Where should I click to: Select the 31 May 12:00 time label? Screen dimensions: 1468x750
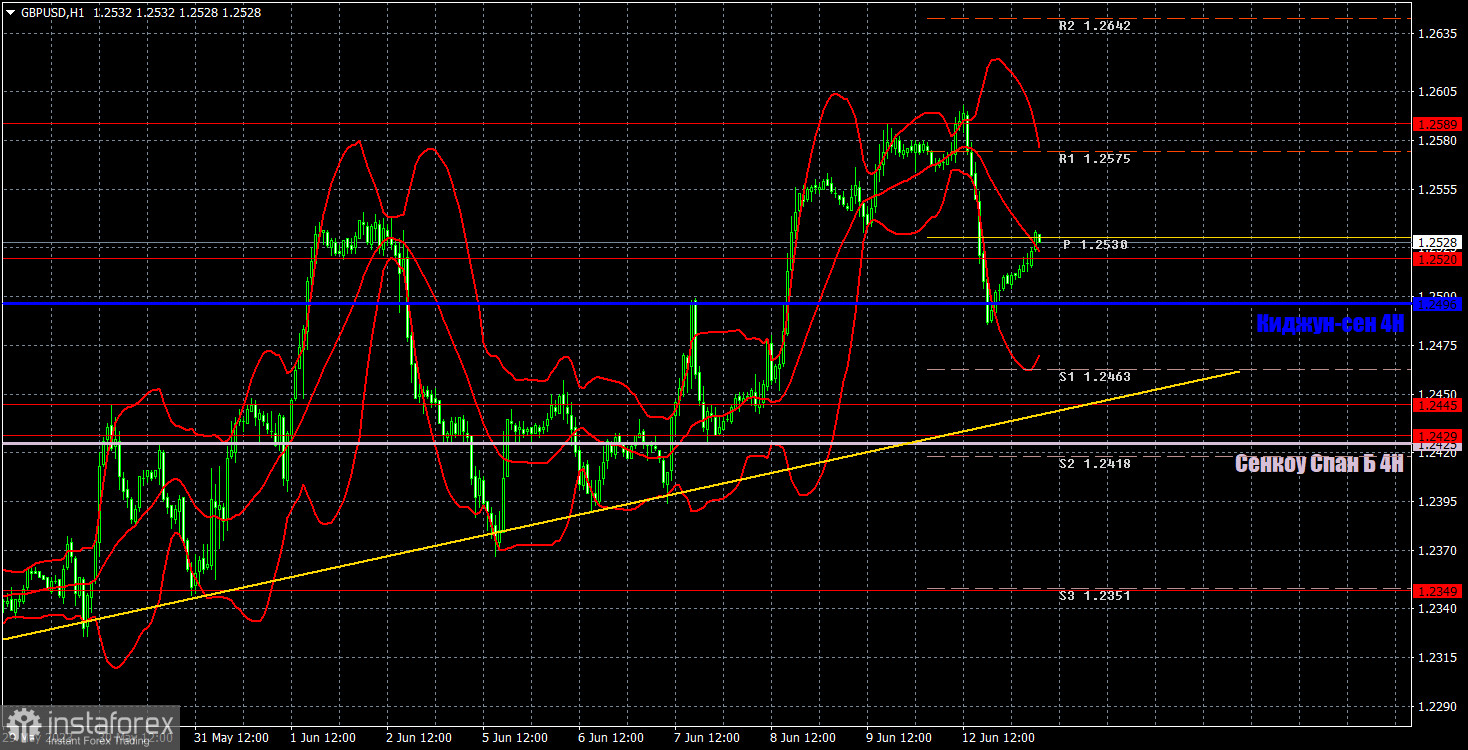click(231, 738)
